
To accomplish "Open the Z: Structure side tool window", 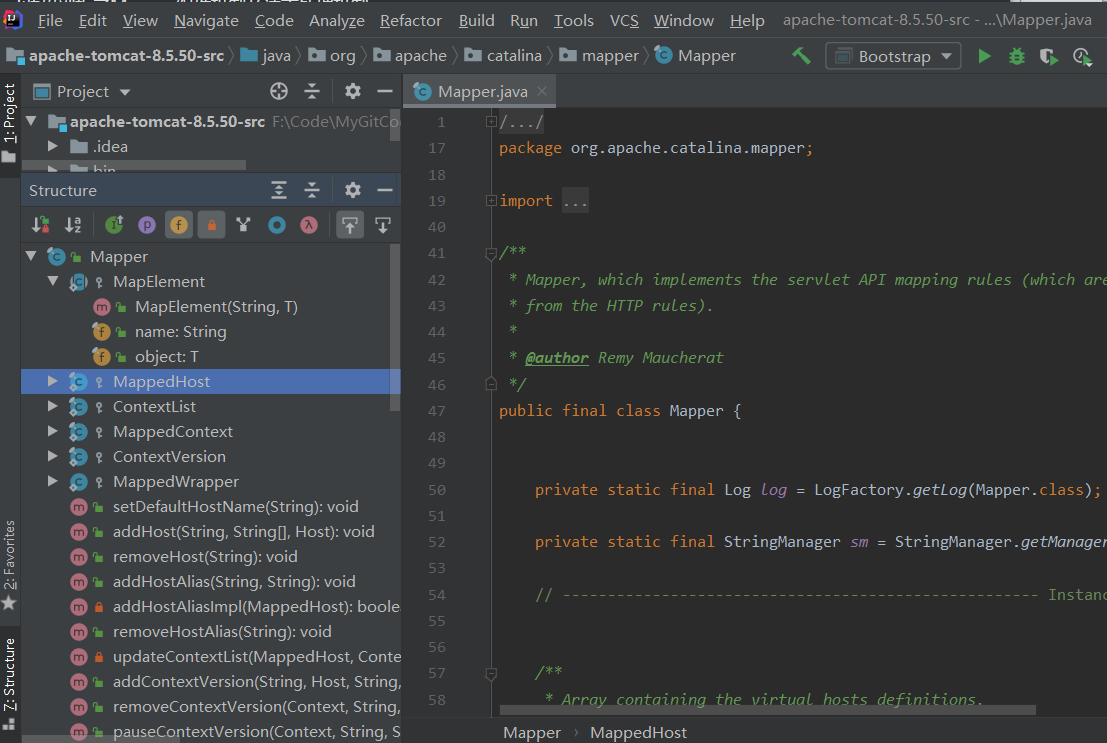I will pos(9,684).
